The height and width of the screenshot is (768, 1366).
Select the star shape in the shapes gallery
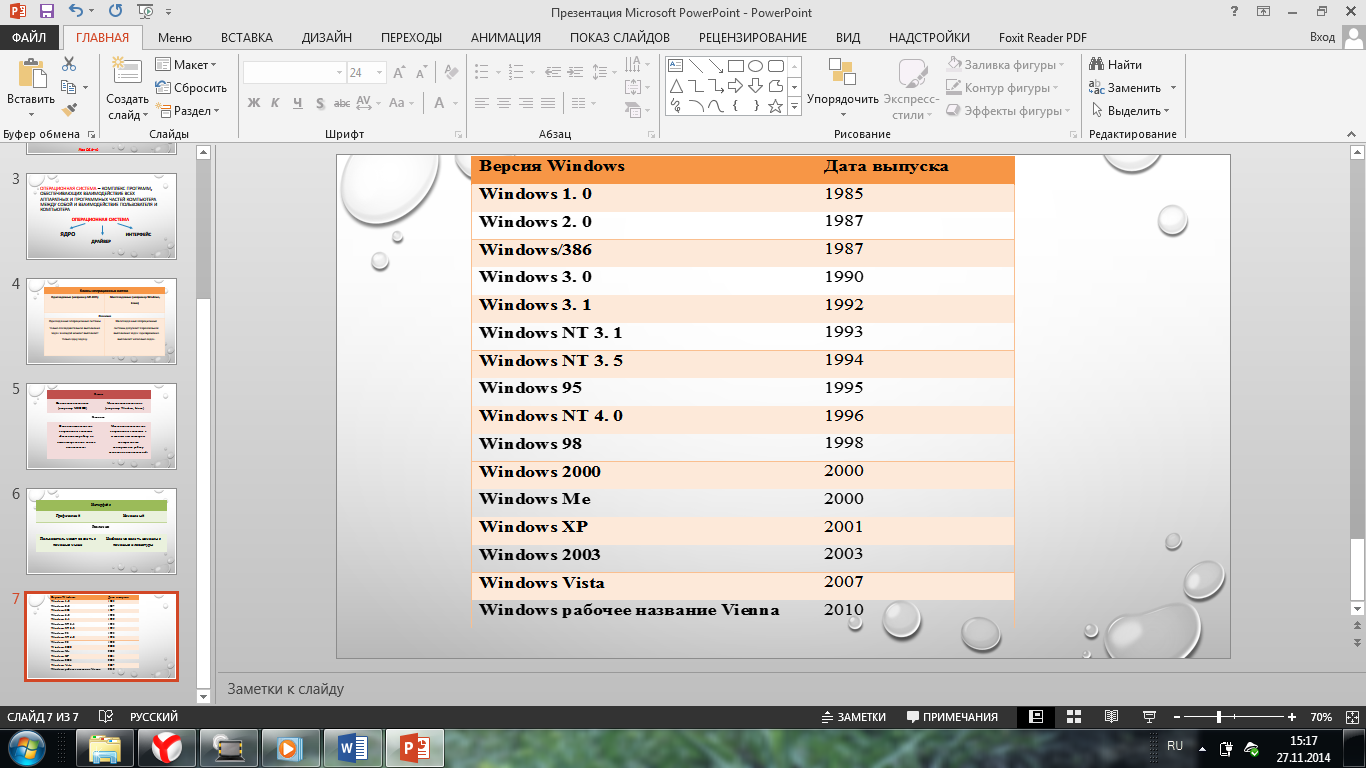pyautogui.click(x=775, y=106)
